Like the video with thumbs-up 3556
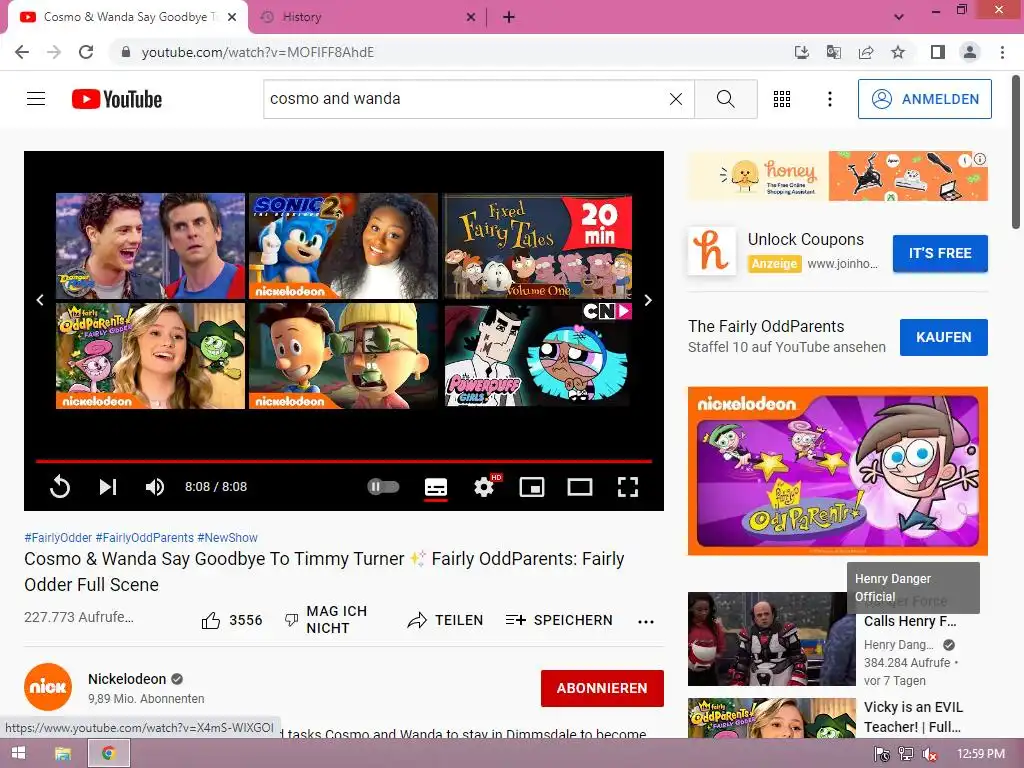The width and height of the screenshot is (1024, 768). [232, 620]
